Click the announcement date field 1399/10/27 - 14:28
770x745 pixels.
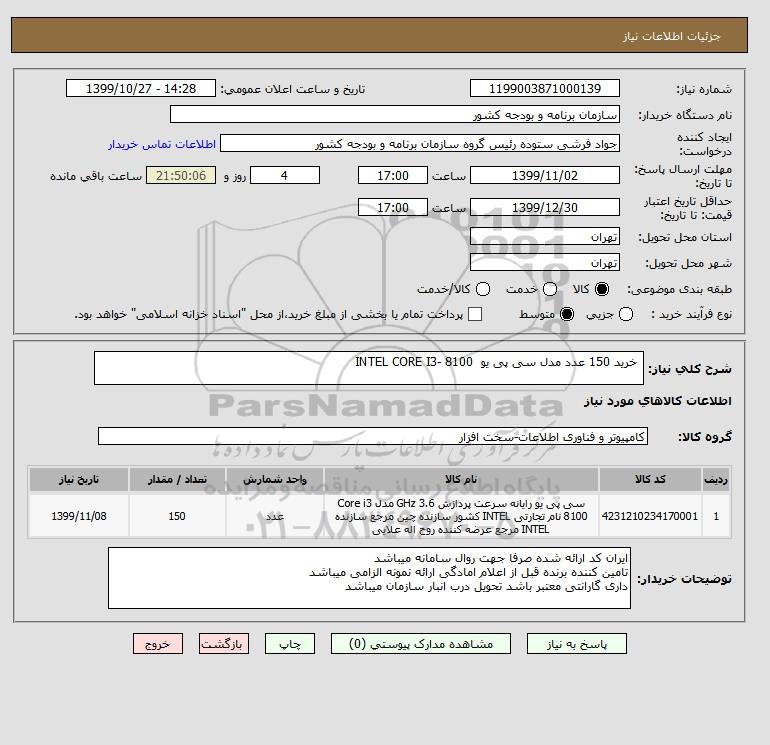click(141, 88)
